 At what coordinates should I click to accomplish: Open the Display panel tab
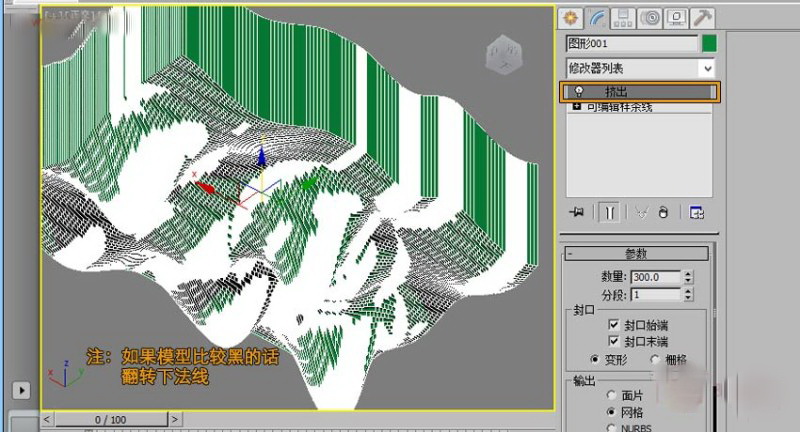point(676,17)
